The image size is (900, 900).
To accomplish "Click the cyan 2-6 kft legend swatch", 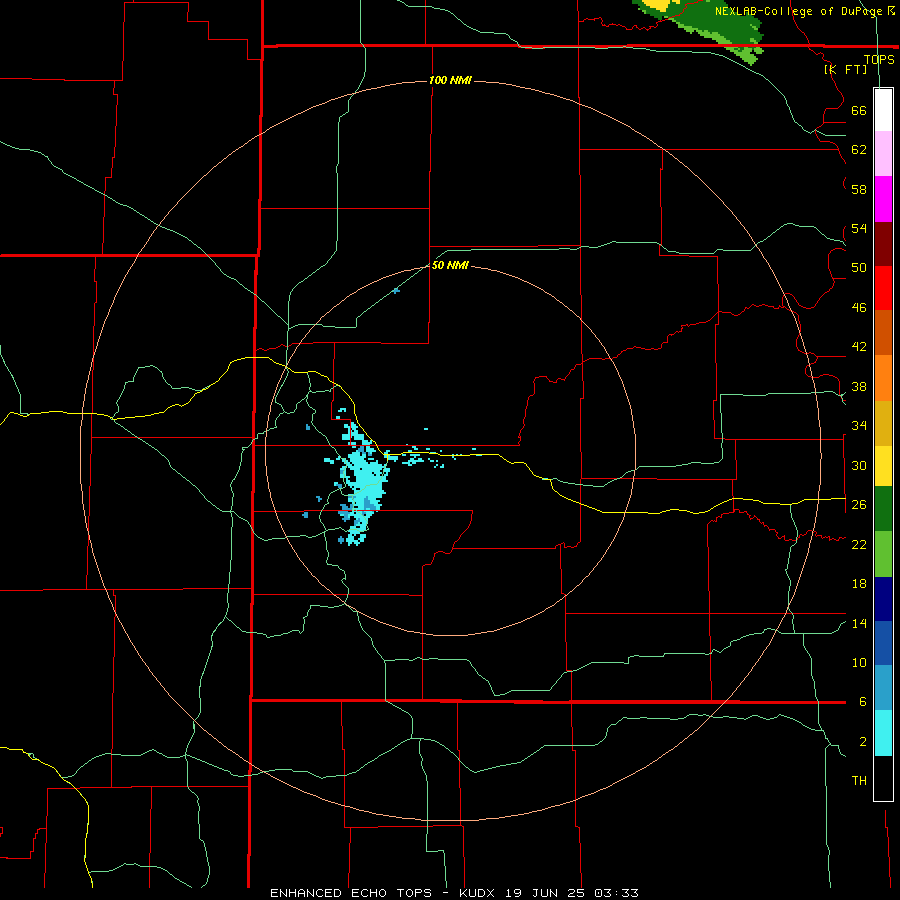I will (883, 733).
